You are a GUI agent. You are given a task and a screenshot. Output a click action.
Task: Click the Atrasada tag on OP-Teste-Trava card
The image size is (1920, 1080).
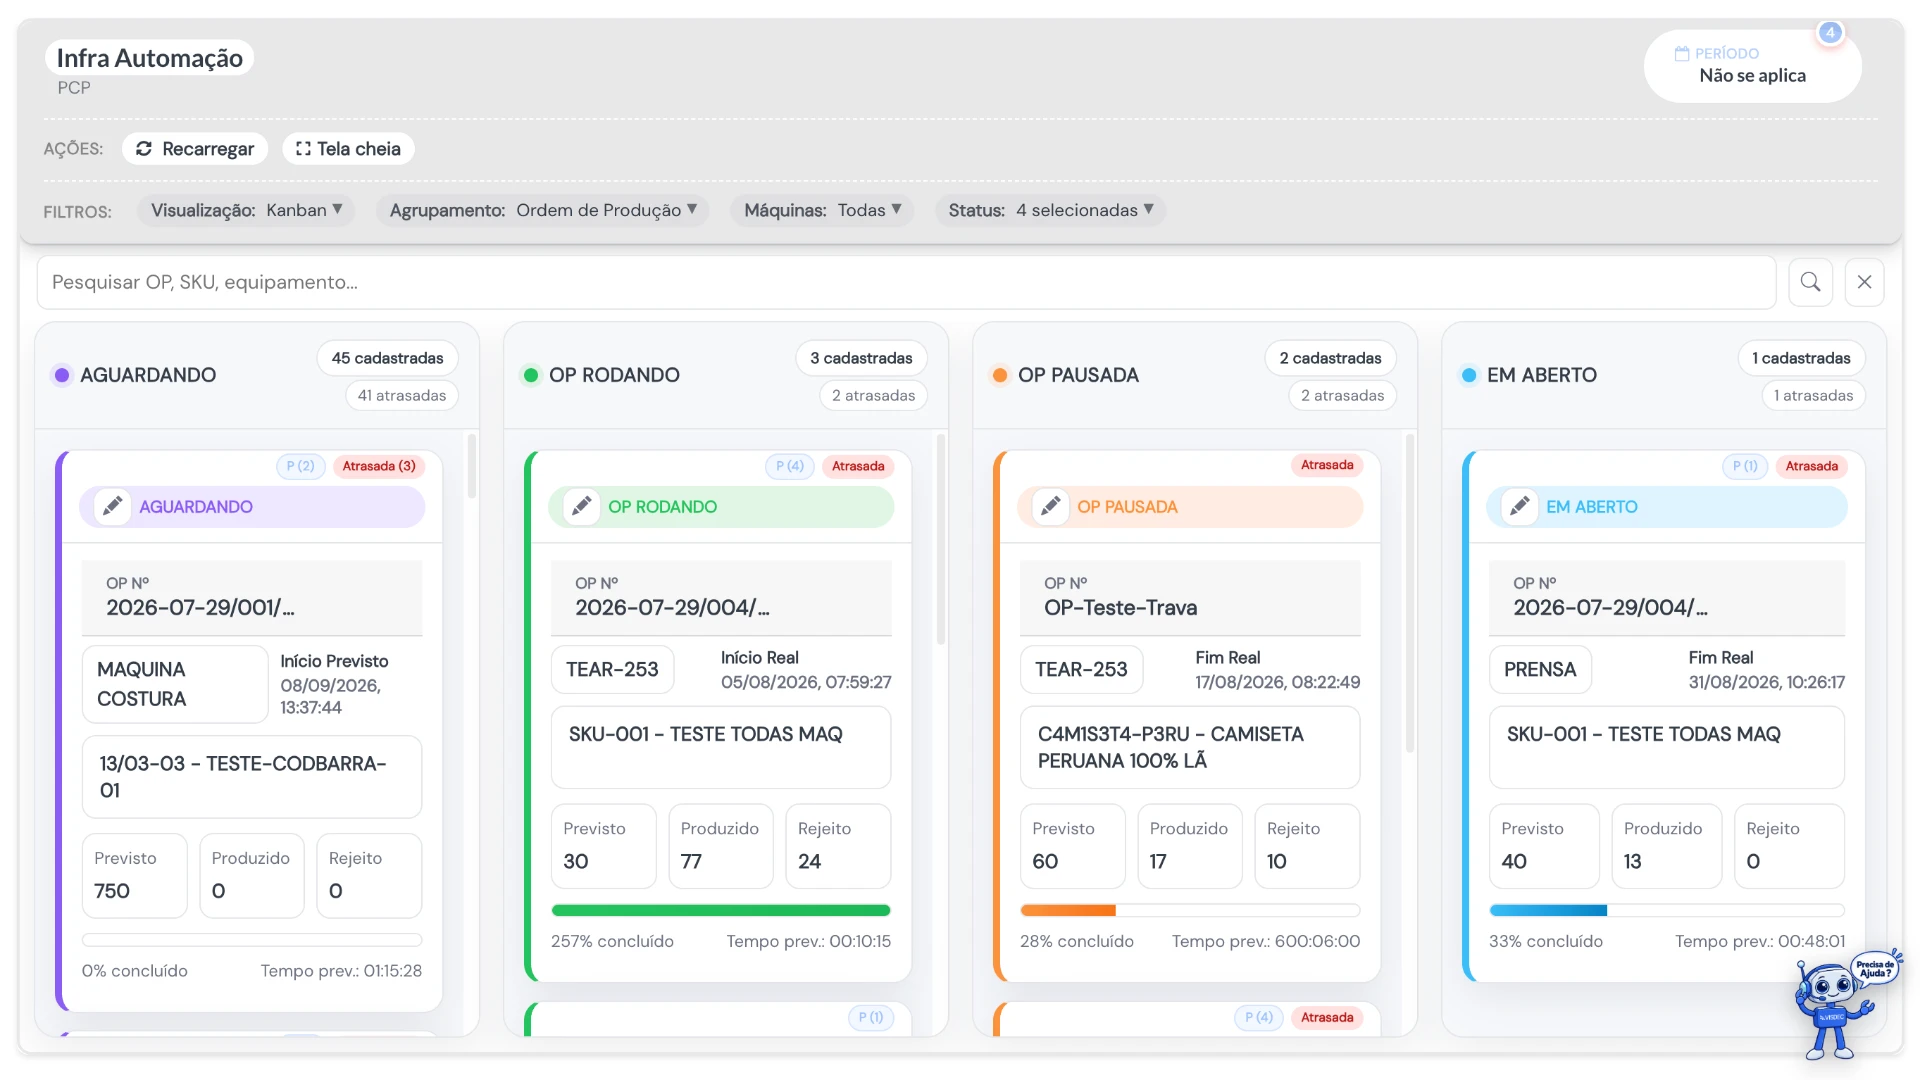tap(1327, 465)
